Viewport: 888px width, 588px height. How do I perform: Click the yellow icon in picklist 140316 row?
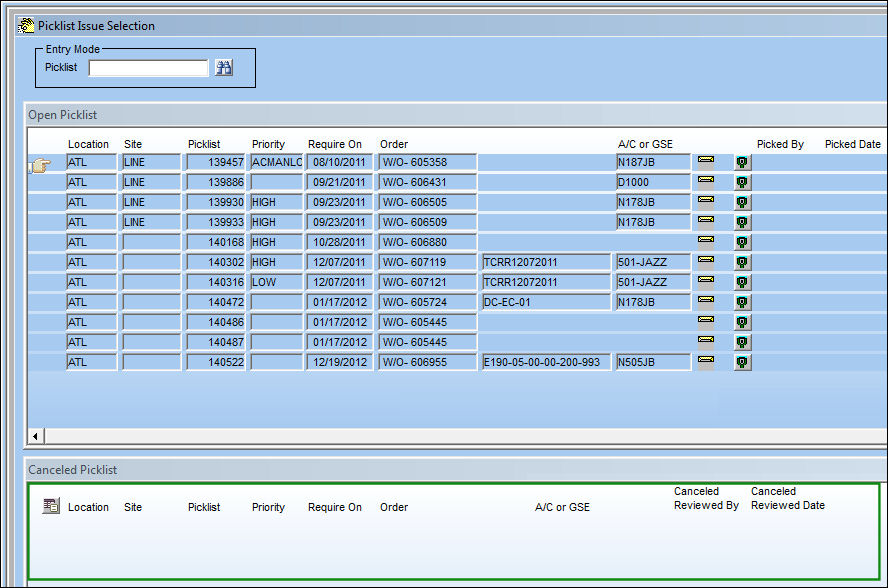pos(706,280)
